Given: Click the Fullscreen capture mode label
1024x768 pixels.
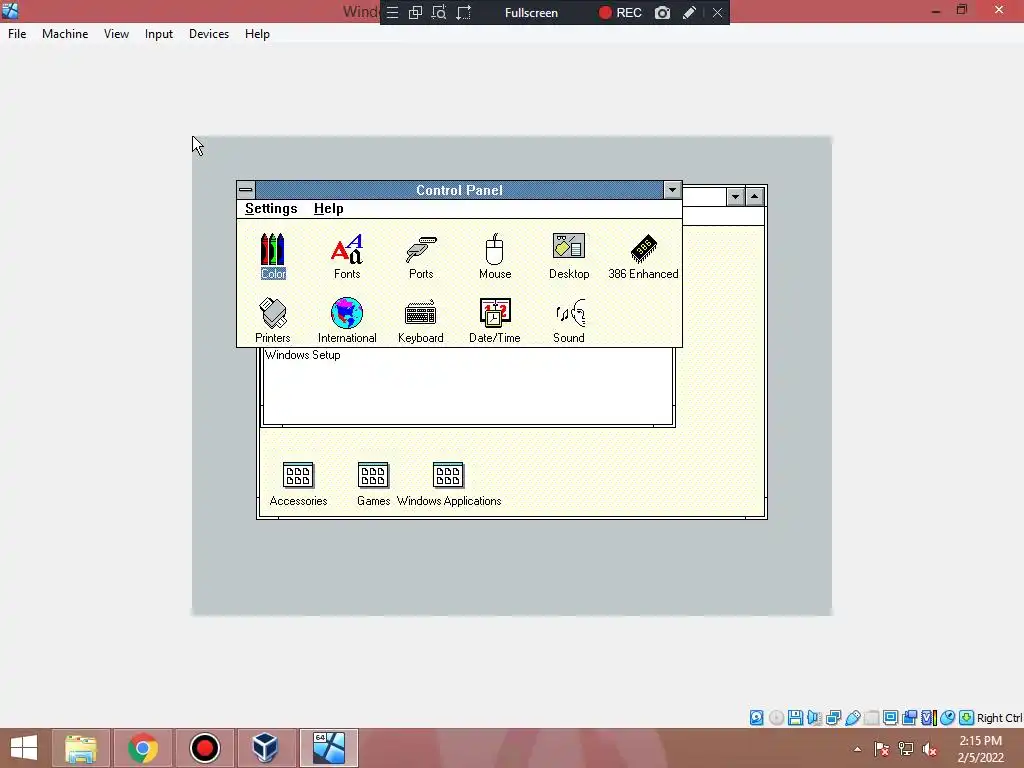Looking at the screenshot, I should click(531, 12).
